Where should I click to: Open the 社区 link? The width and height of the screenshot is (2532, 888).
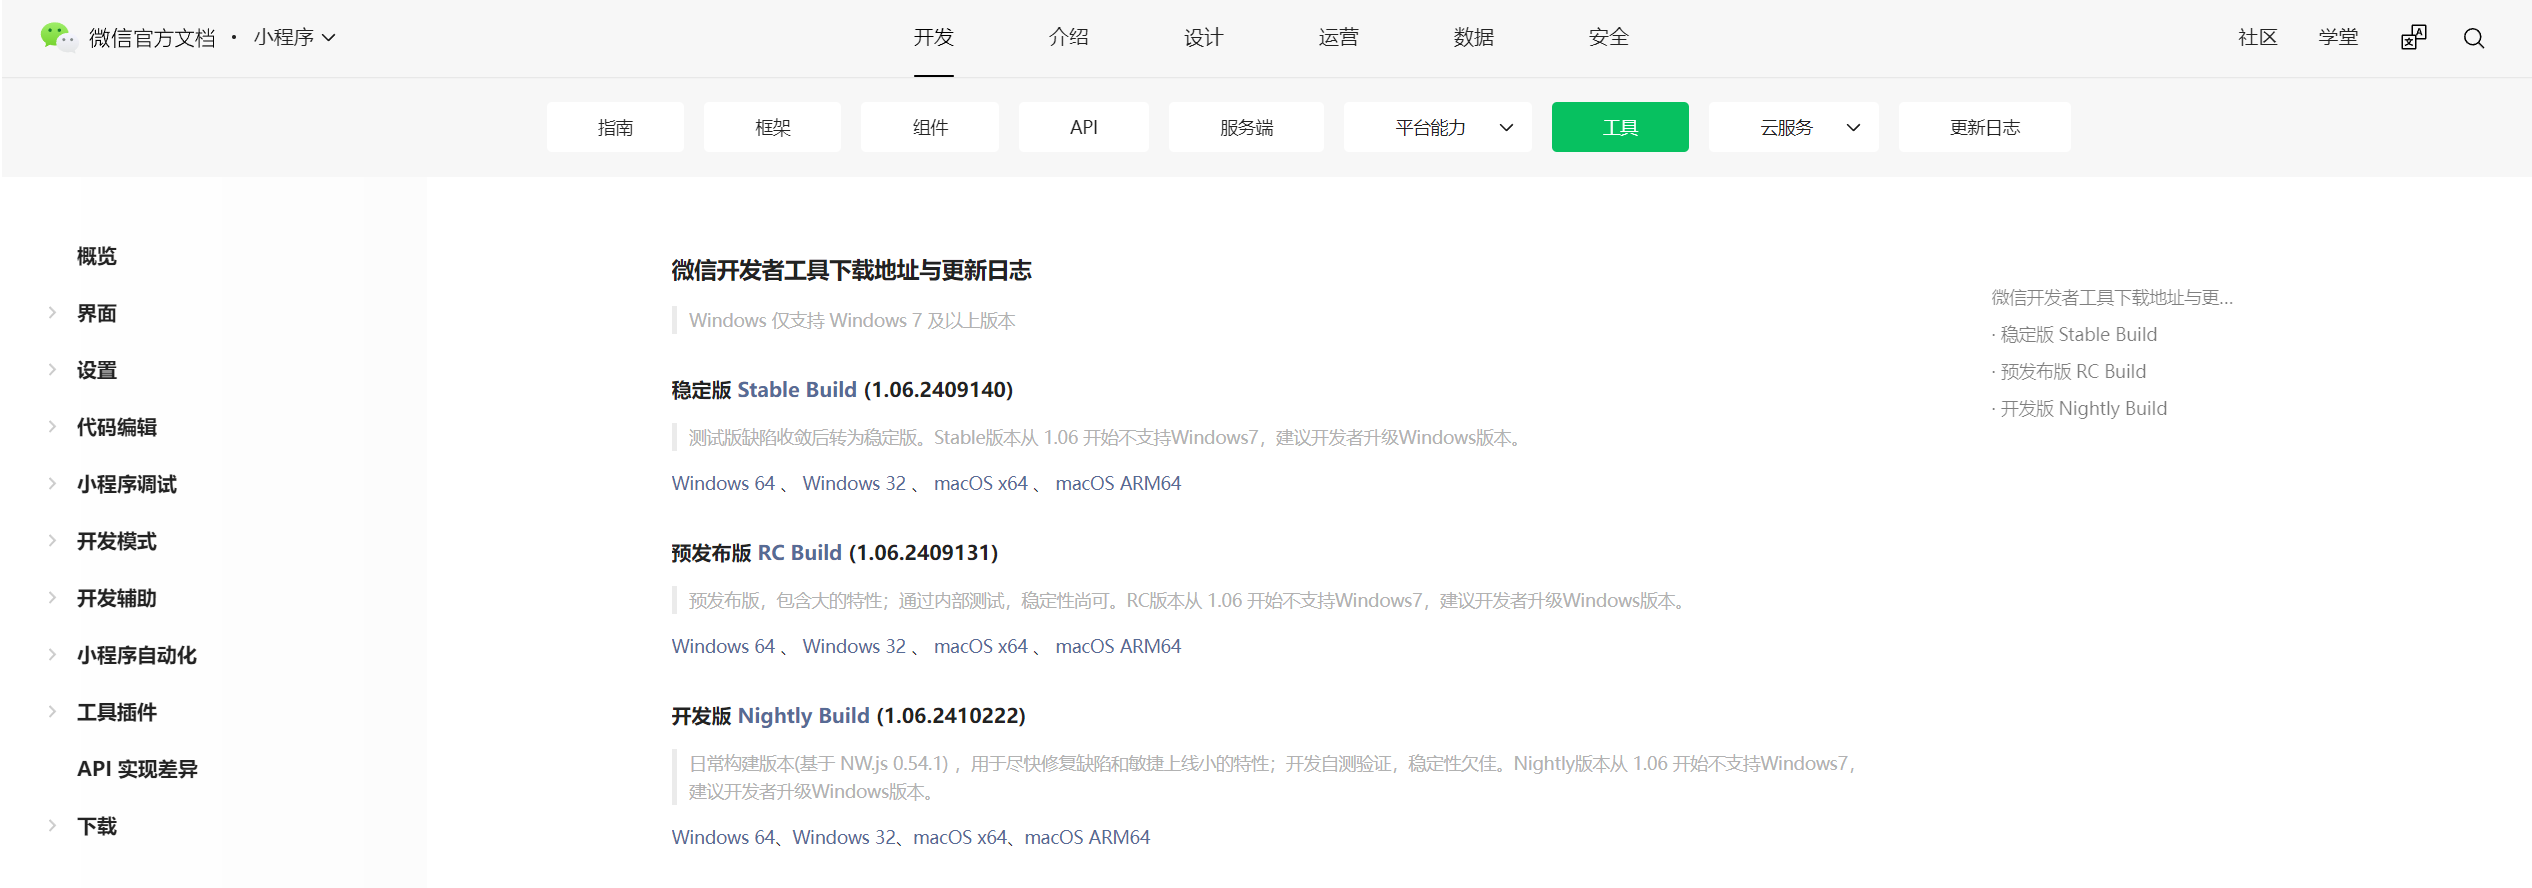coord(2258,37)
